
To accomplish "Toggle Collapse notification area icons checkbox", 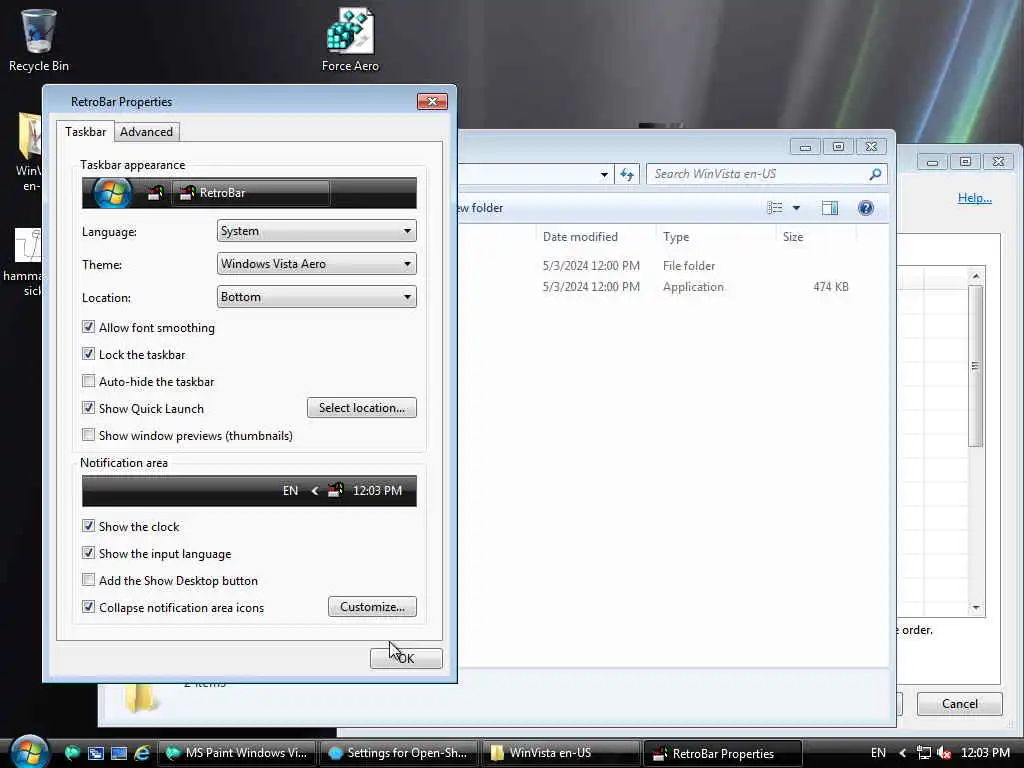I will pyautogui.click(x=88, y=607).
